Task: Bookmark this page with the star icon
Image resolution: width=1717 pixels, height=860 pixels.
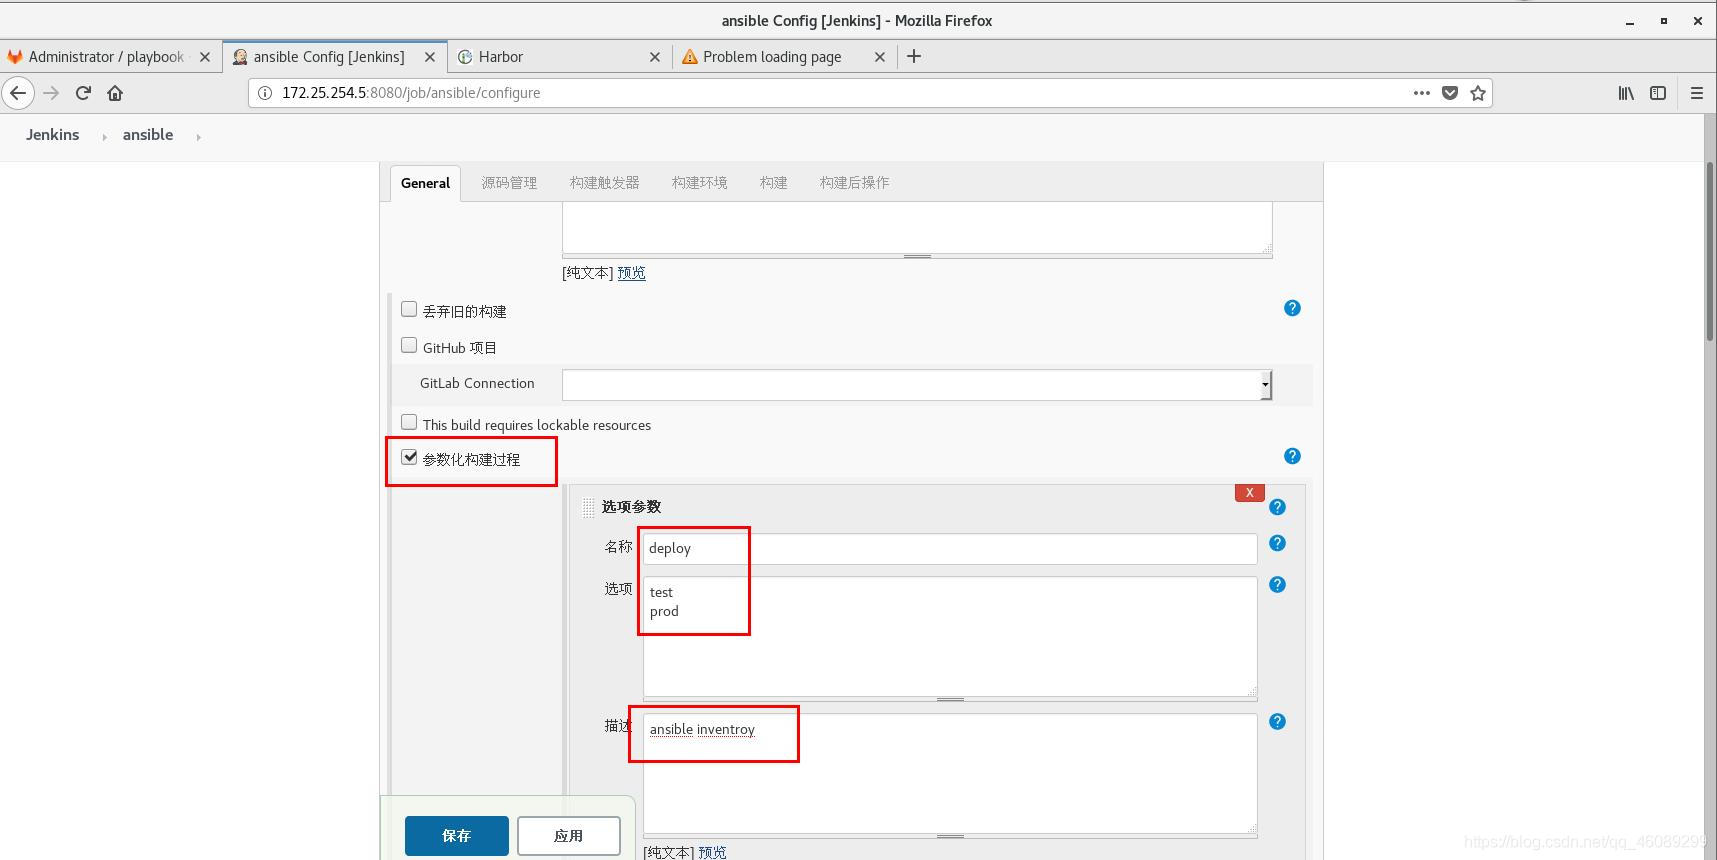Action: pos(1478,93)
